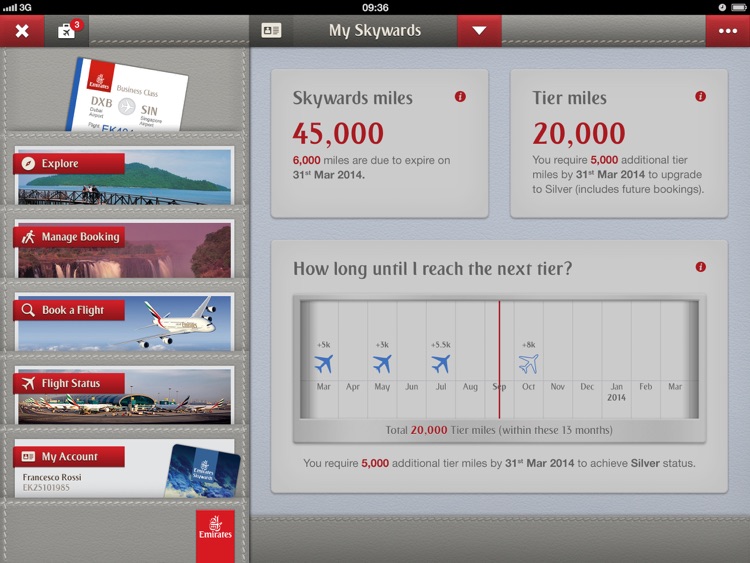This screenshot has width=750, height=563.
Task: Tap the membership card icon beside My Skywards
Action: point(271,31)
